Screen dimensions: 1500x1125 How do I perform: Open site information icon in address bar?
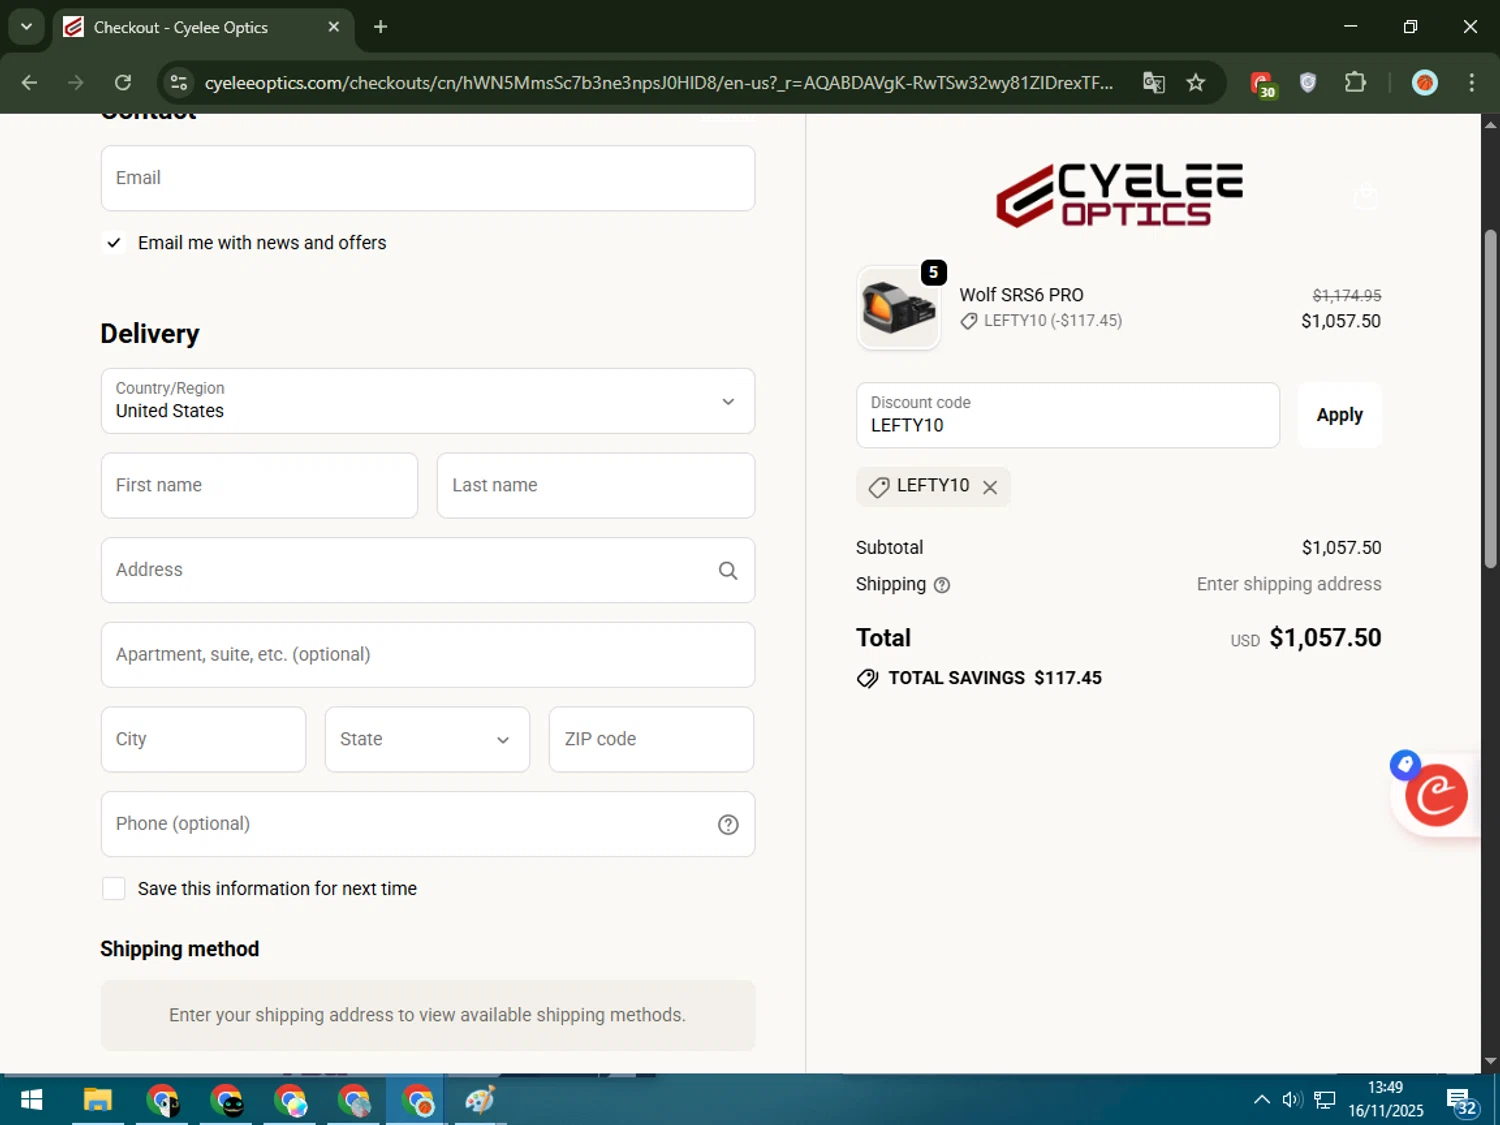pos(179,83)
